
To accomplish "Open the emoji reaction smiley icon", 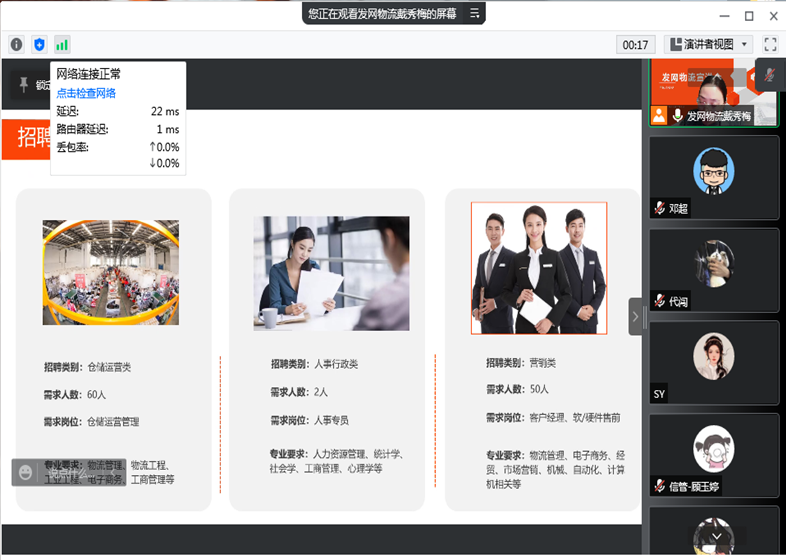I will [26, 471].
